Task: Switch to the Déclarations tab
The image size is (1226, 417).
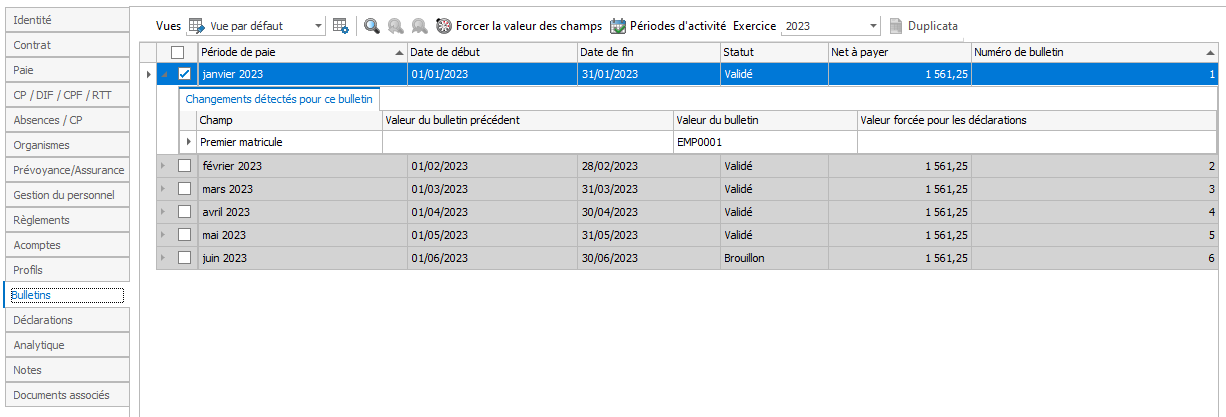Action: (66, 320)
